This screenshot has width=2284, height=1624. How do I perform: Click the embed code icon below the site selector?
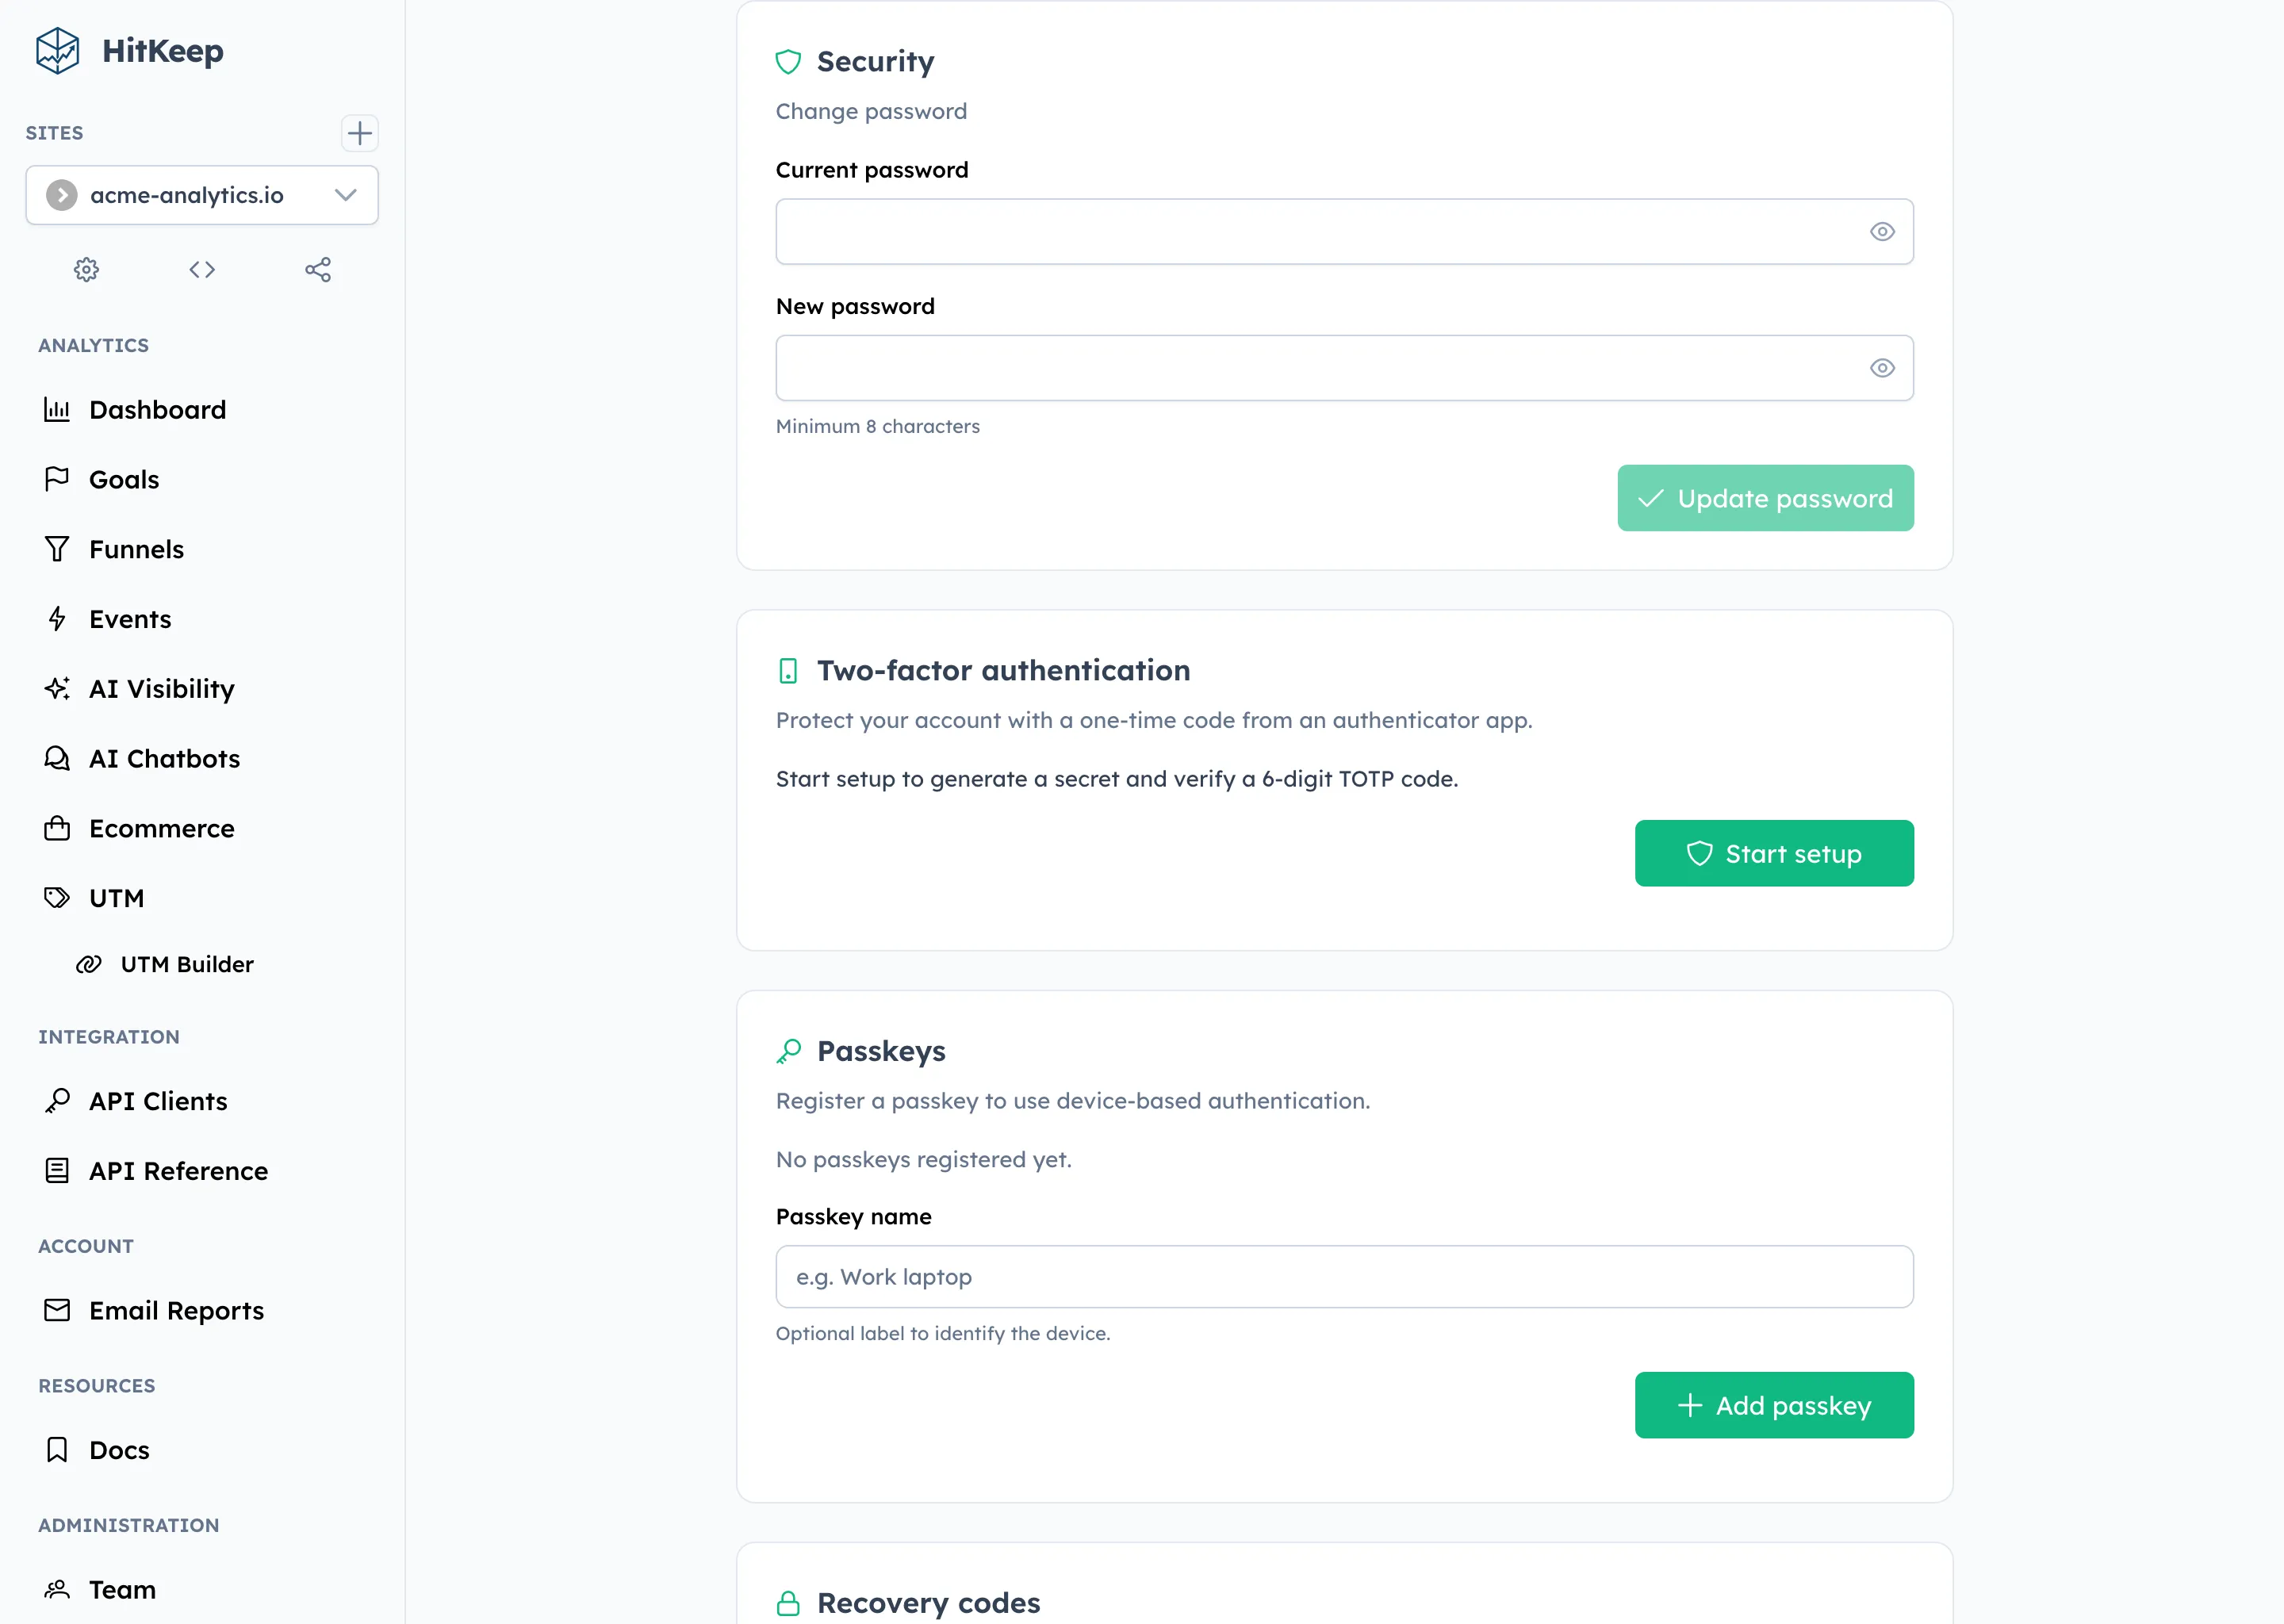pyautogui.click(x=202, y=269)
